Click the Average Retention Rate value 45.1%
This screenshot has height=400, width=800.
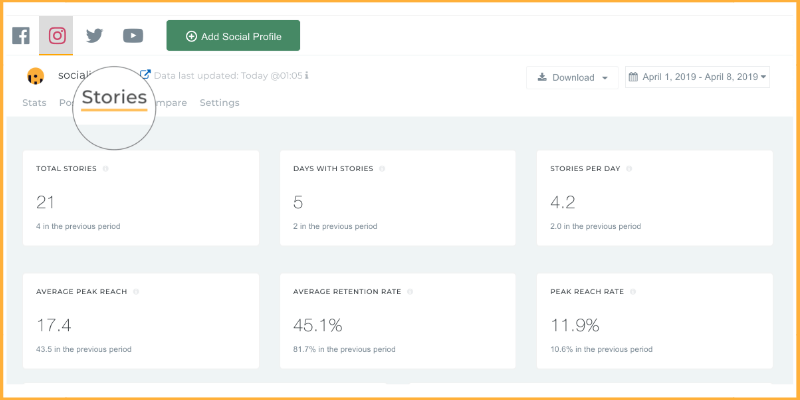(x=317, y=326)
